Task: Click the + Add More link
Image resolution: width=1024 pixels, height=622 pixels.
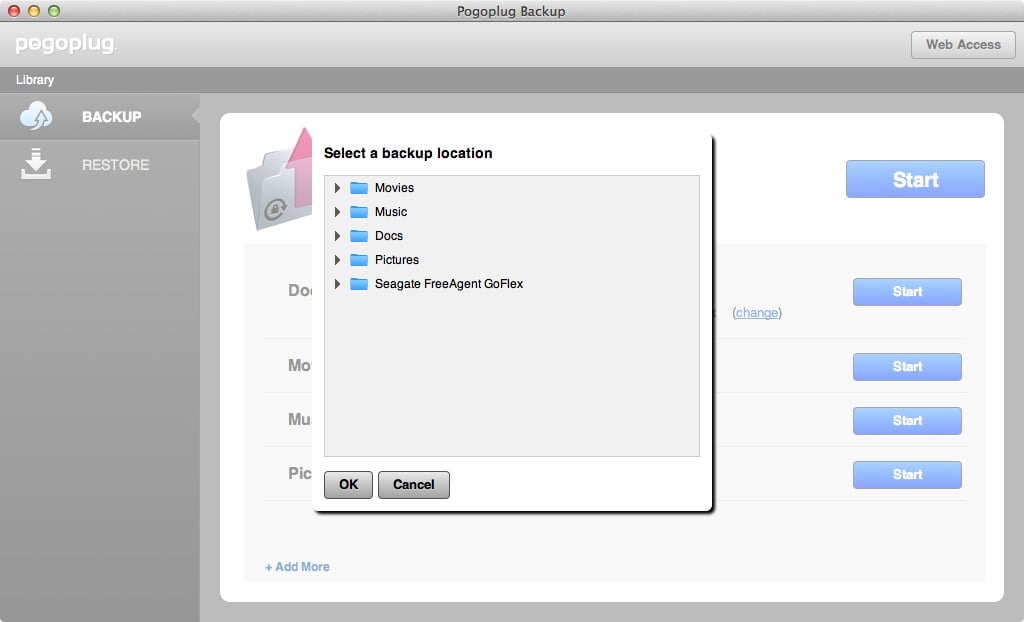Action: 297,567
